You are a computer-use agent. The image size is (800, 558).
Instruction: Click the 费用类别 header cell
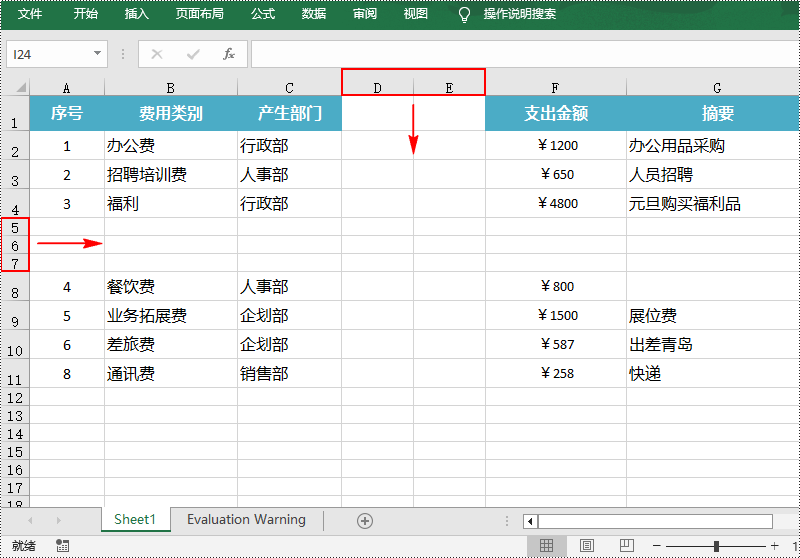(x=171, y=113)
